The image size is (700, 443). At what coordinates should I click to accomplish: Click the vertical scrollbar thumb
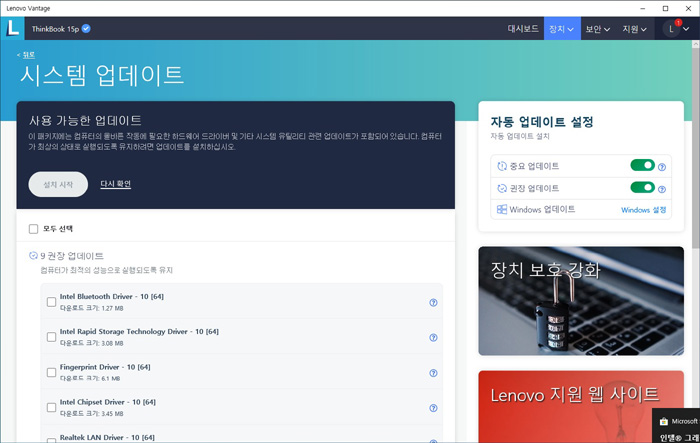click(x=696, y=147)
